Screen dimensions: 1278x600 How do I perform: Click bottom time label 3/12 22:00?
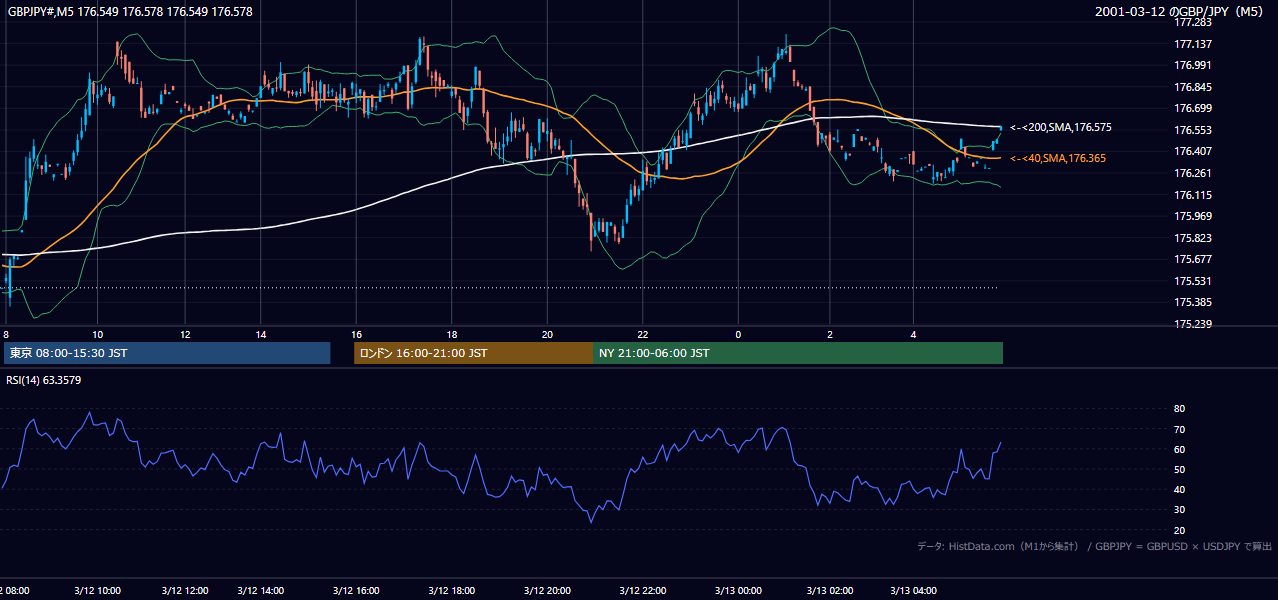643,590
